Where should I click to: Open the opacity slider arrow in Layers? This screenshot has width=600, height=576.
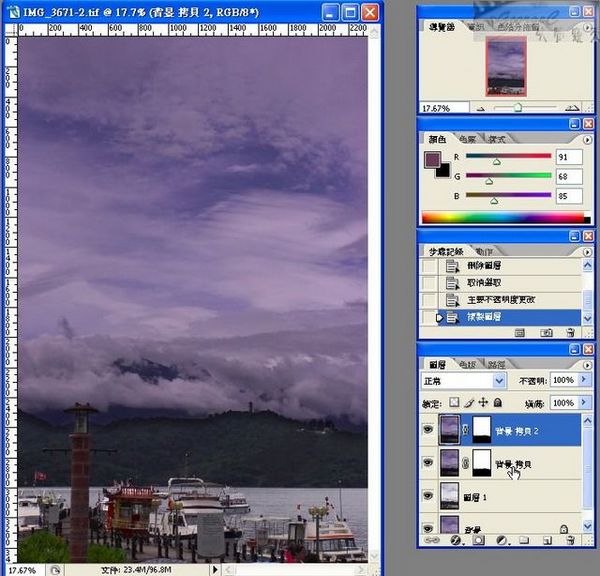[584, 380]
